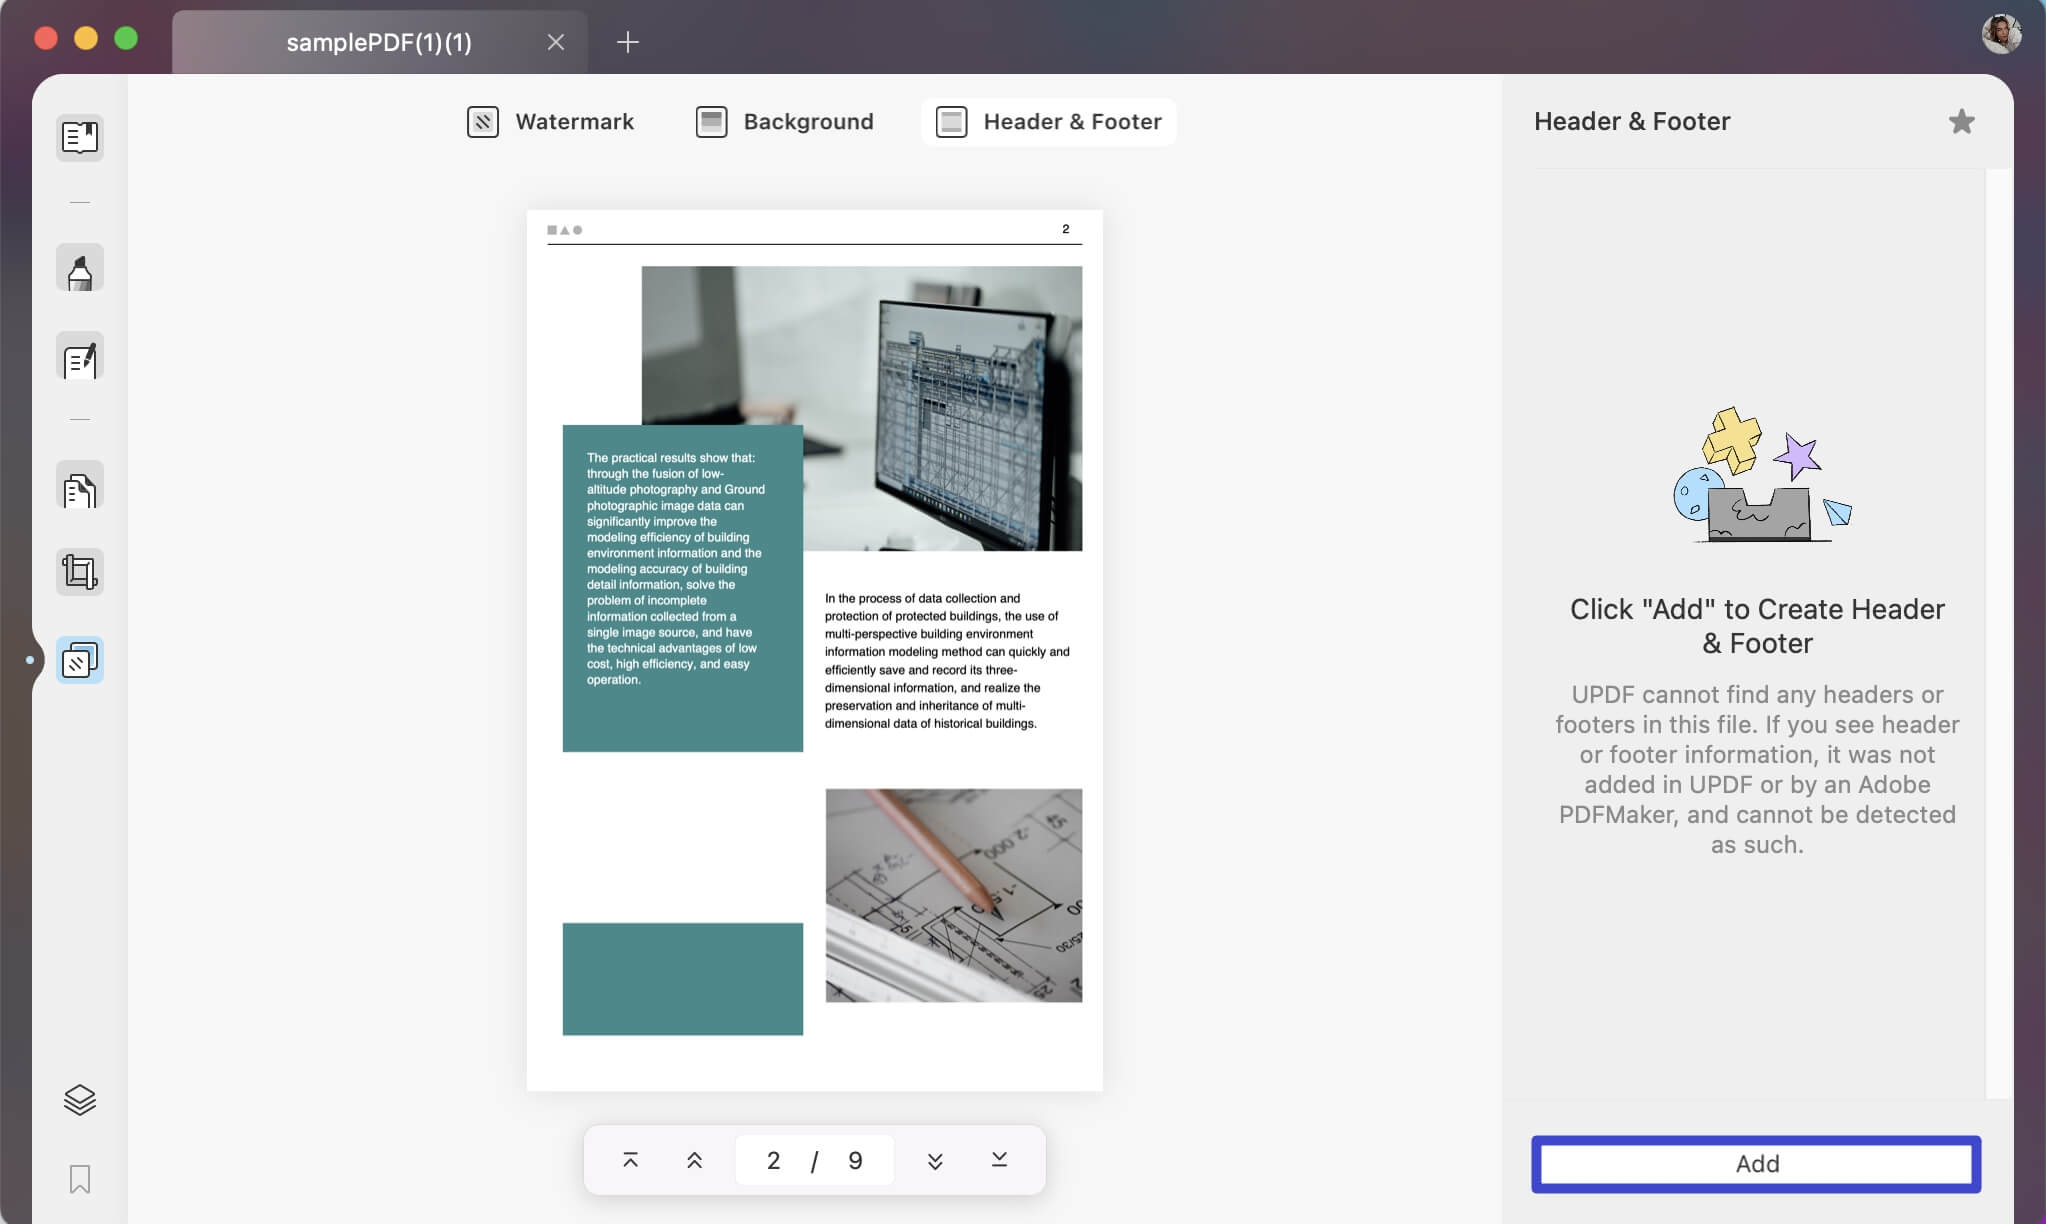Jump to the first page

click(630, 1159)
